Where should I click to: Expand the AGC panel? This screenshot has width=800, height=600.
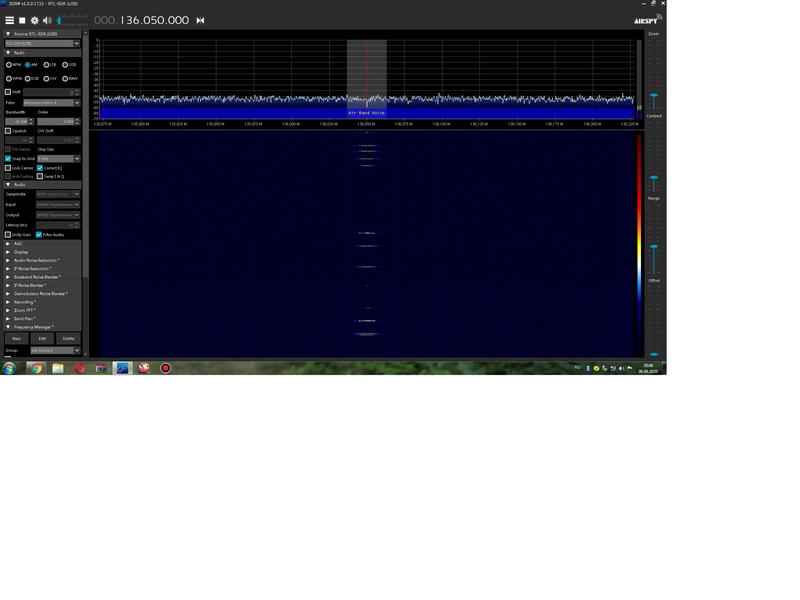(x=42, y=244)
